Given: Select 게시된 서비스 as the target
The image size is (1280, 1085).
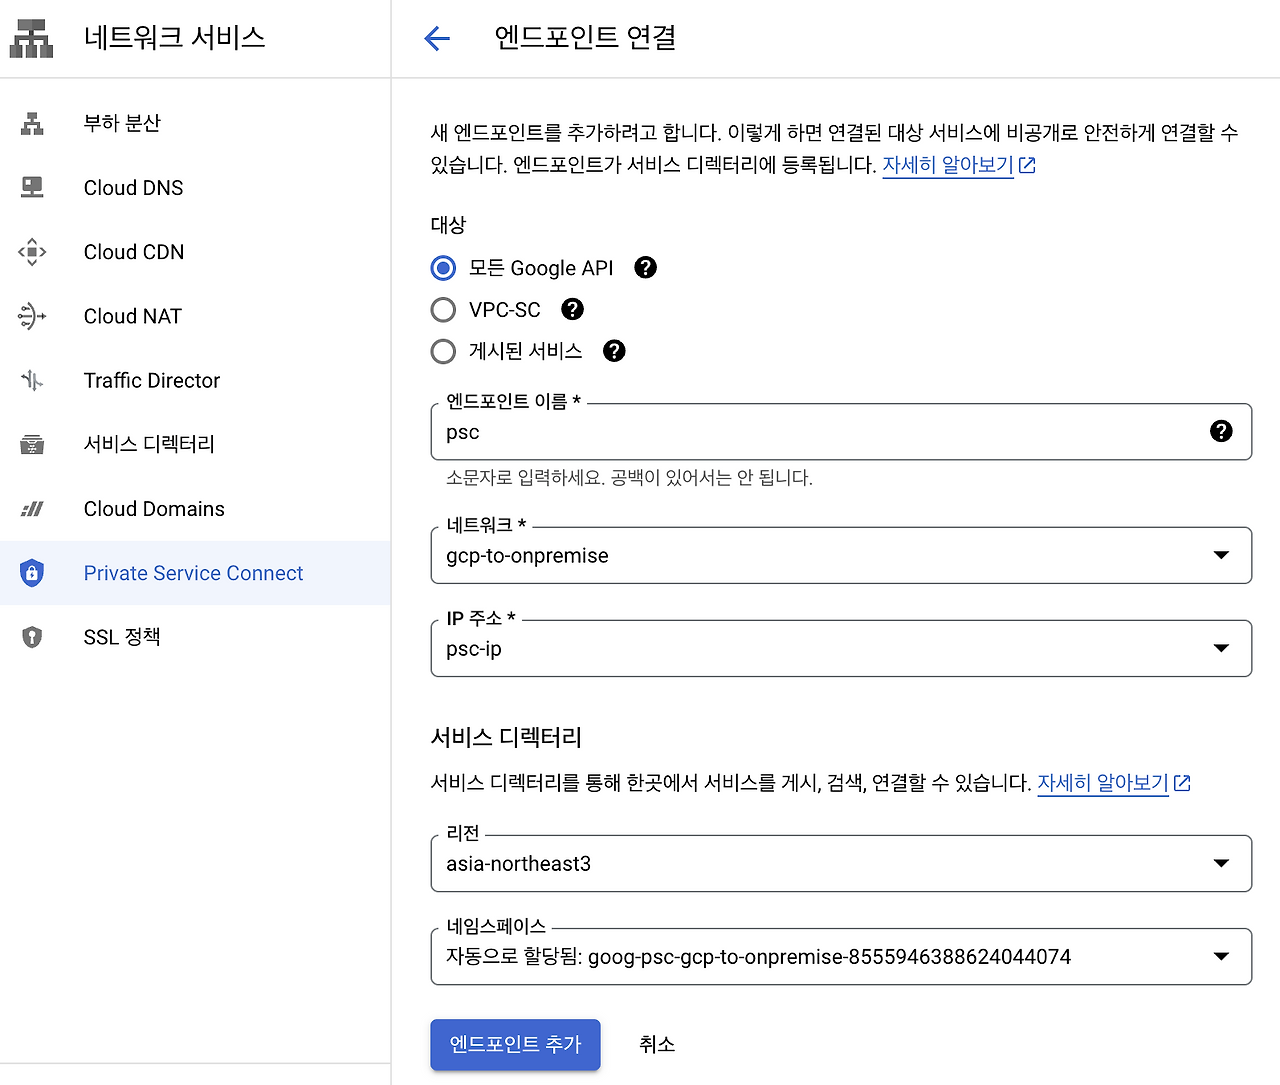Looking at the screenshot, I should pos(443,351).
